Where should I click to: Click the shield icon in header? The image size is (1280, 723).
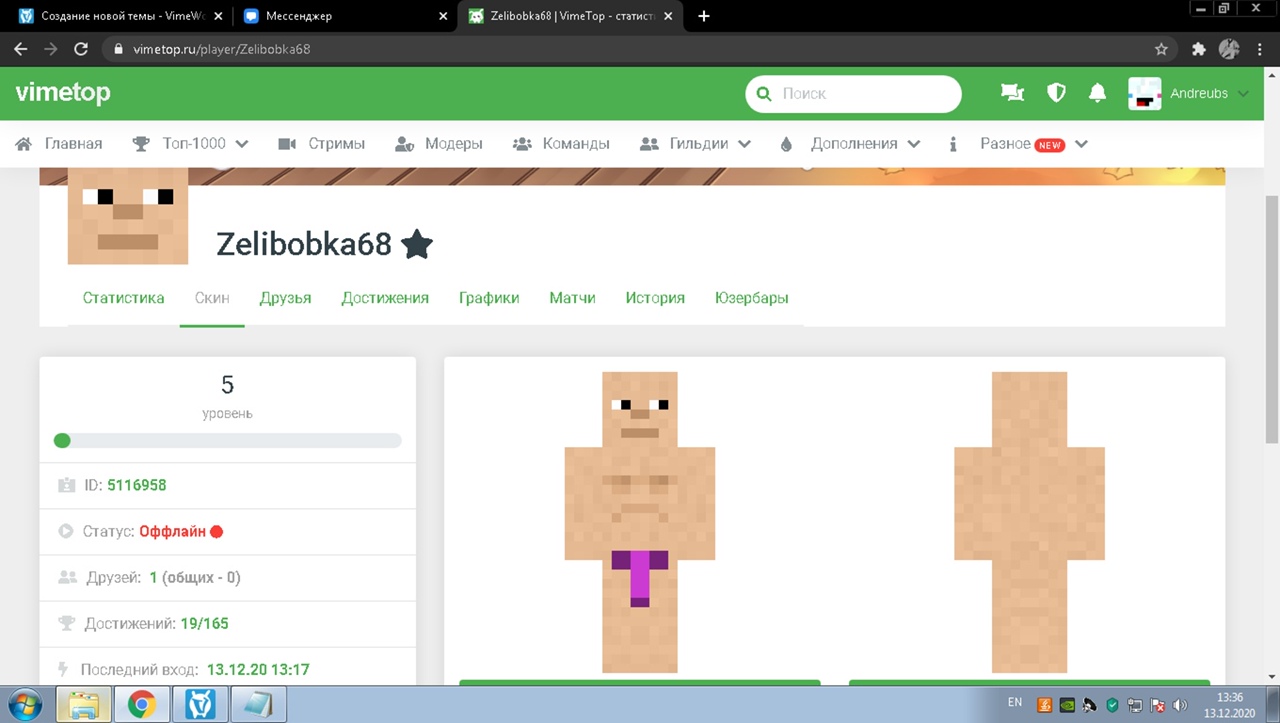coord(1056,93)
